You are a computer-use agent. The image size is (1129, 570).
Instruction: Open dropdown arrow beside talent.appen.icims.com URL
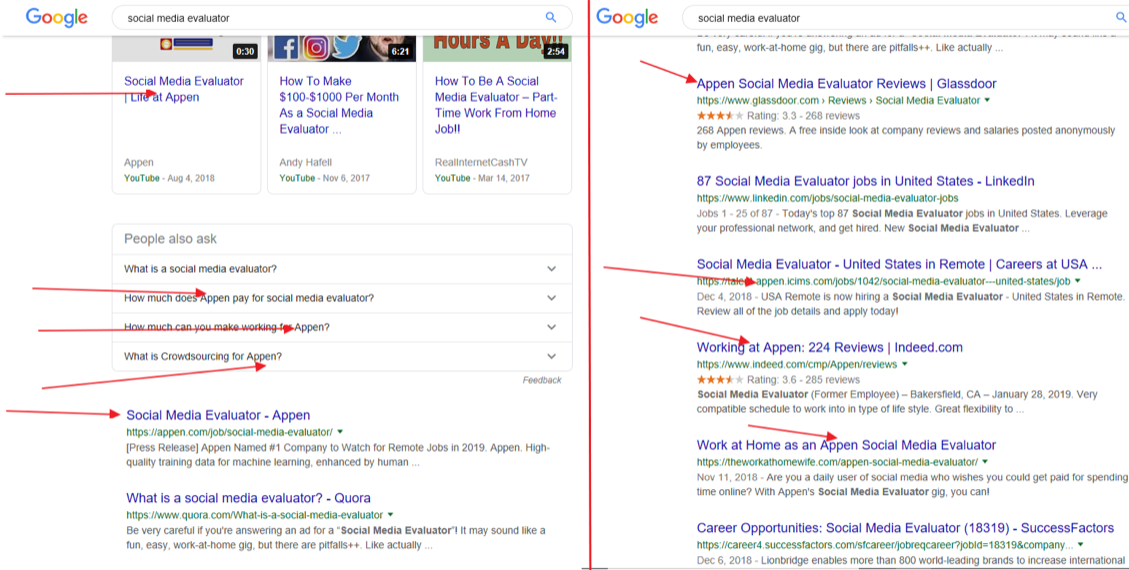point(1078,281)
